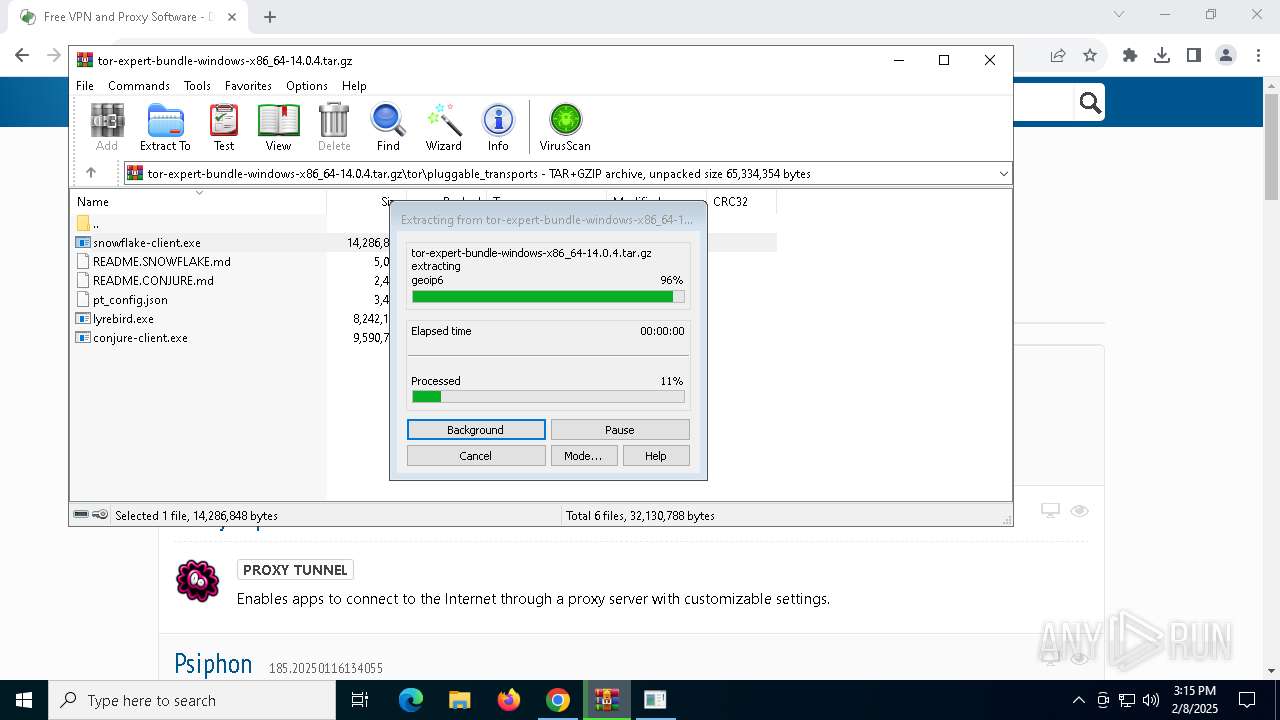1280x720 pixels.
Task: Pause the extraction
Action: point(620,430)
